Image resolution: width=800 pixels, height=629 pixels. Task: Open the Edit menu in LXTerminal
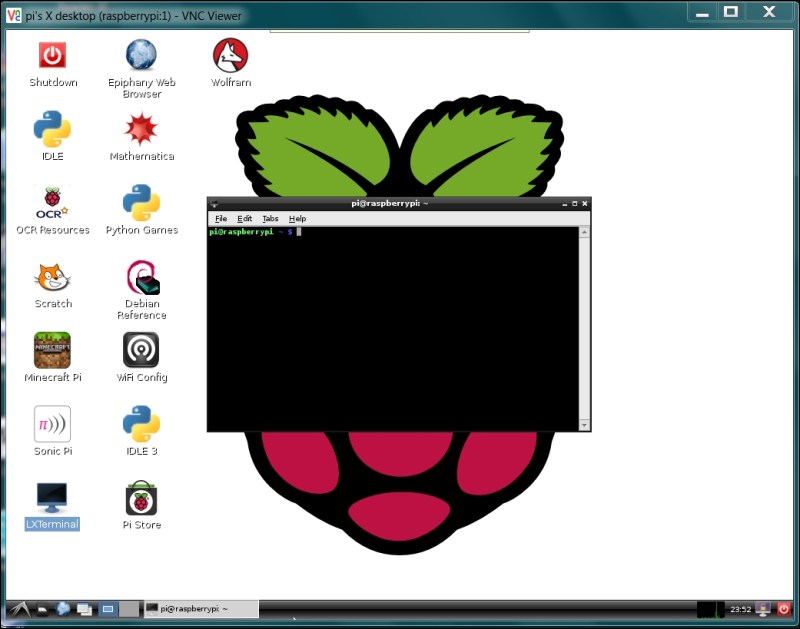pos(244,218)
